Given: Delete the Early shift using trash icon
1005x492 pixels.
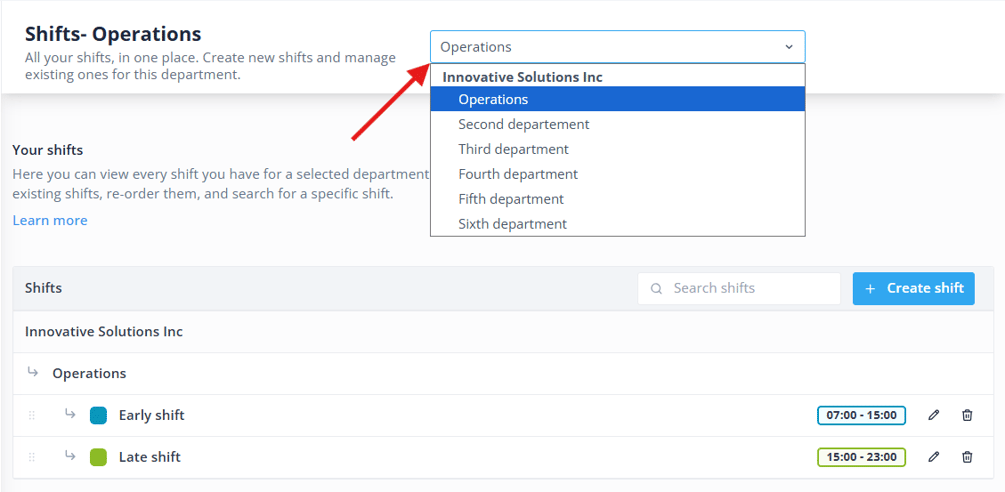Looking at the screenshot, I should [x=967, y=415].
